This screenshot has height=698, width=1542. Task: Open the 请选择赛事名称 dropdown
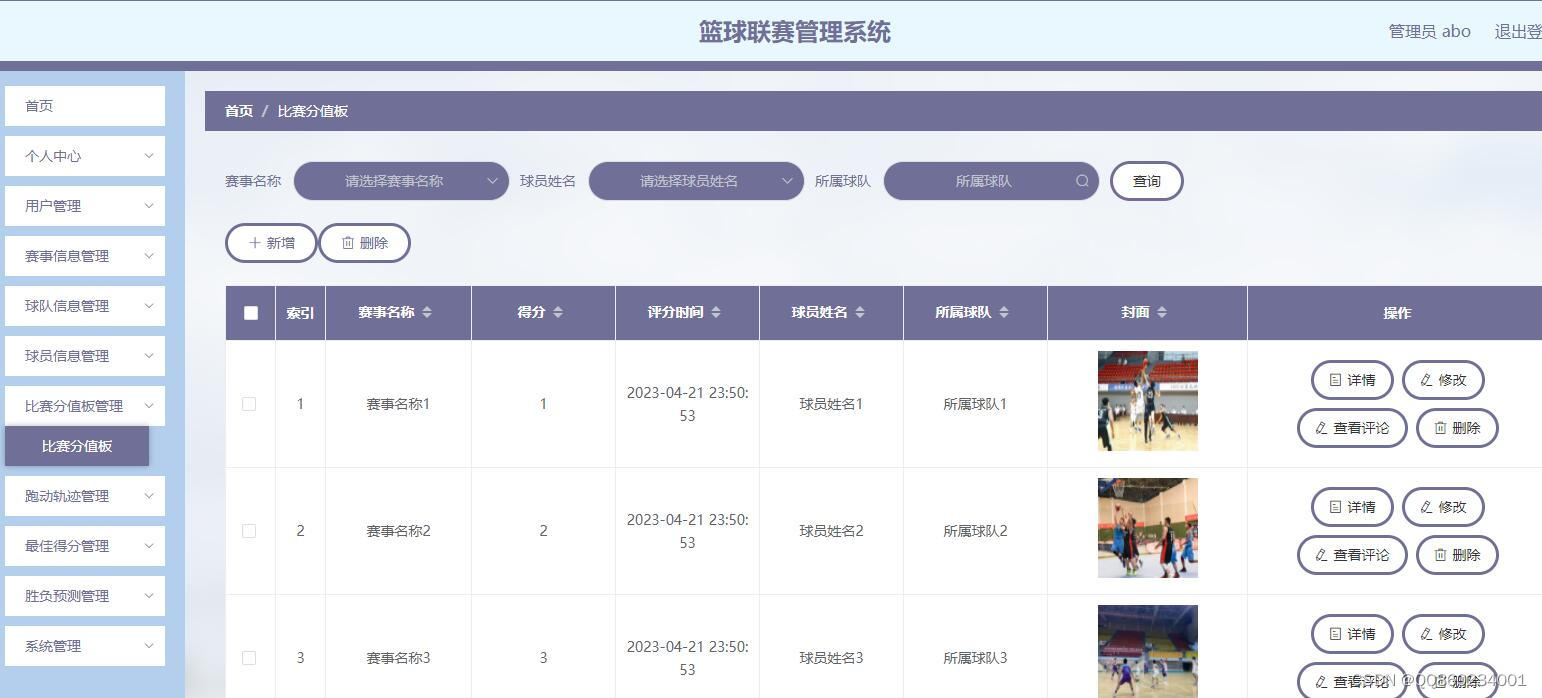(x=400, y=181)
